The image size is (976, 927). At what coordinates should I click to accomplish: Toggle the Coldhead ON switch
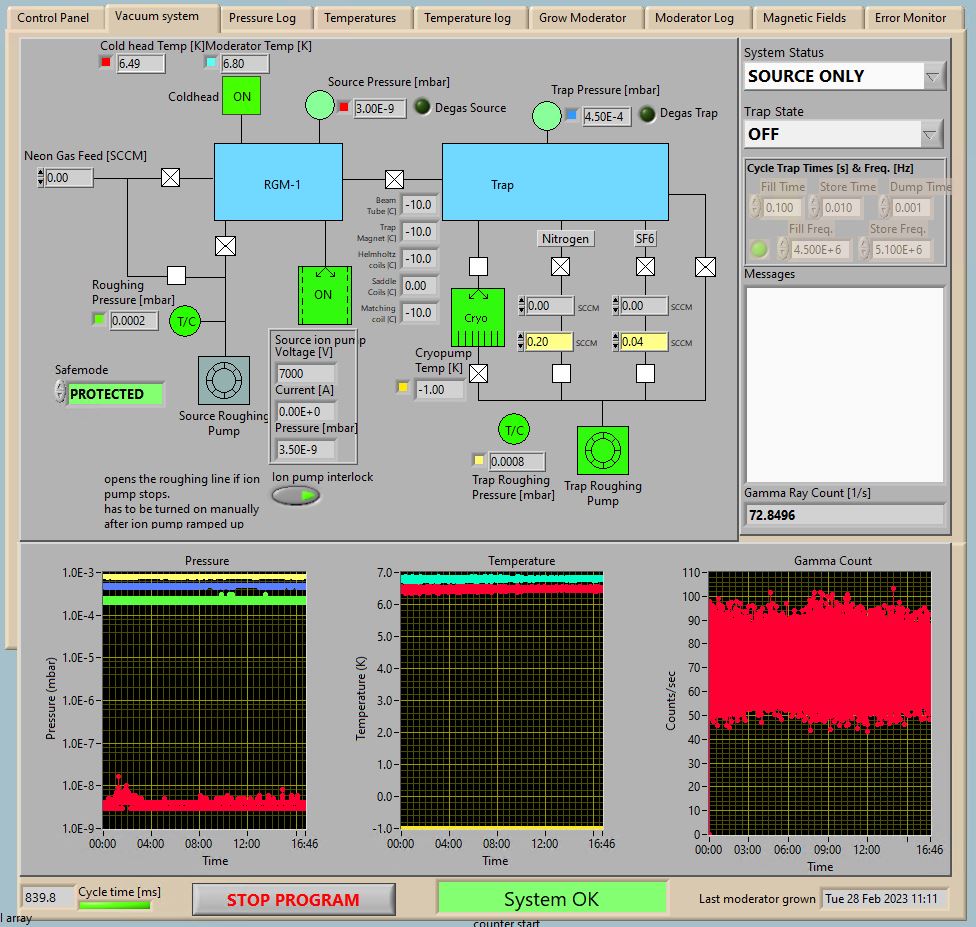point(241,96)
